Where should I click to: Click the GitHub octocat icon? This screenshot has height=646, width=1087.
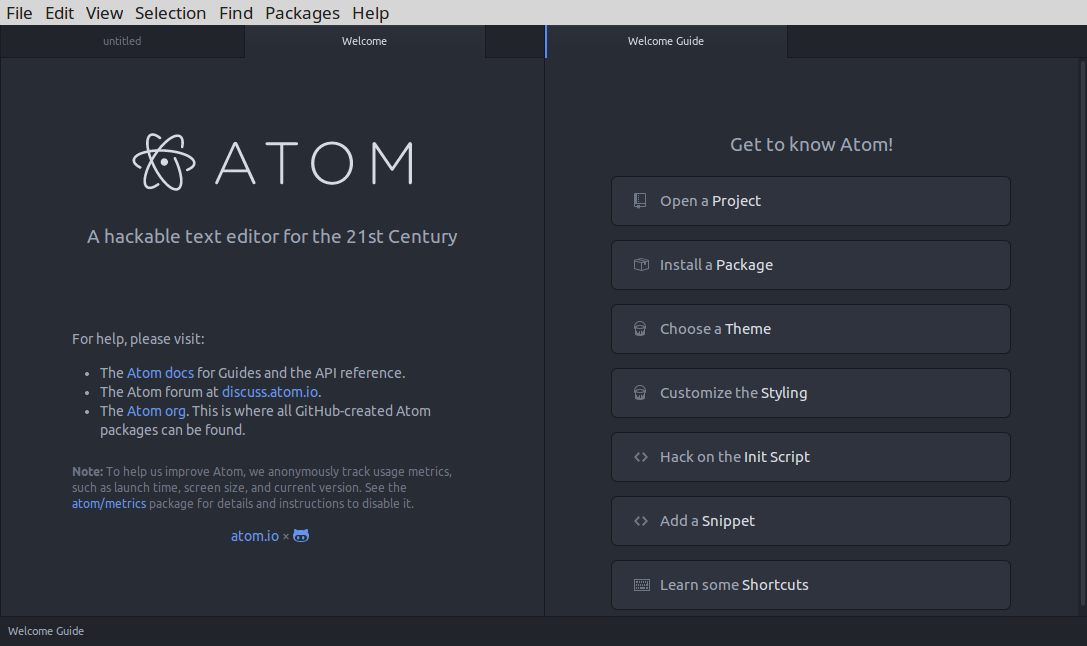click(301, 536)
